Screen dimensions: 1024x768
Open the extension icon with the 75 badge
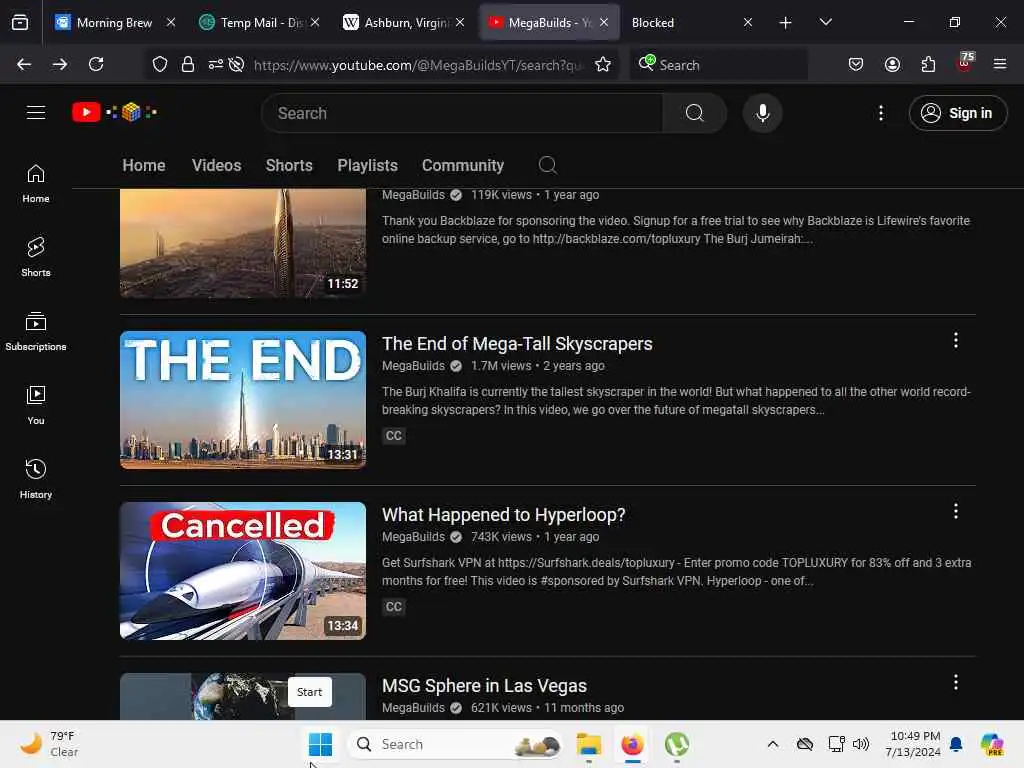click(965, 63)
